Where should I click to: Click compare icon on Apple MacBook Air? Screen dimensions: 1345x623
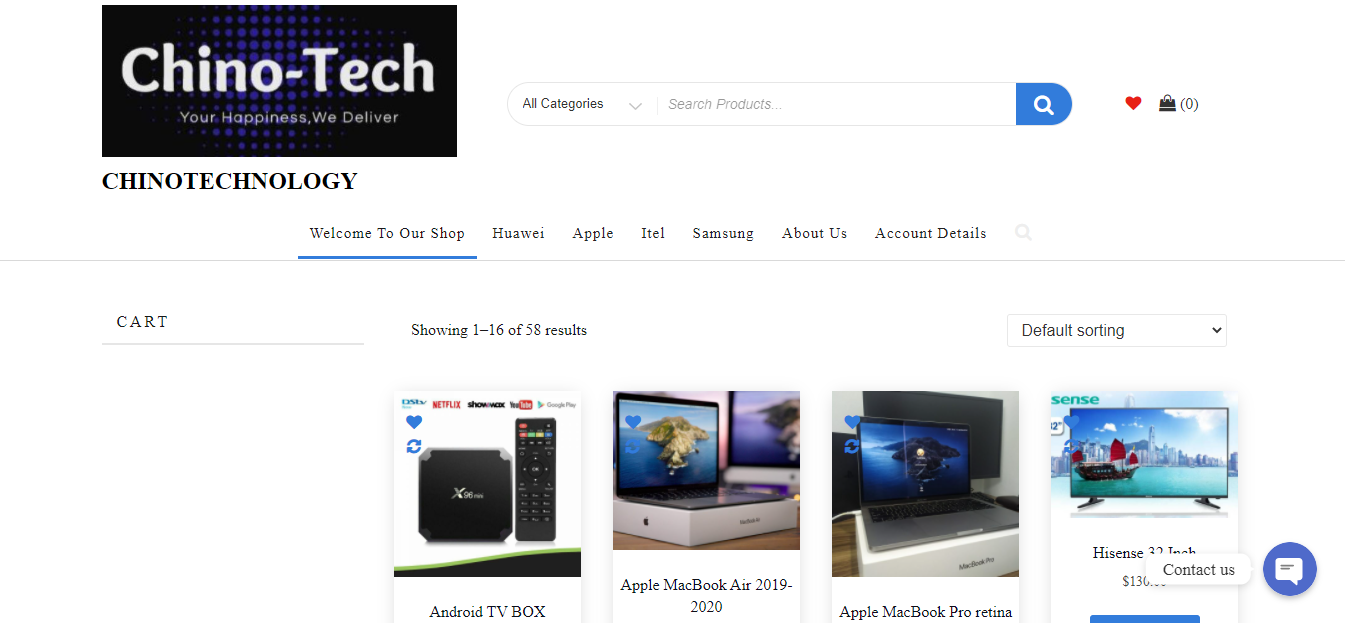click(x=633, y=446)
